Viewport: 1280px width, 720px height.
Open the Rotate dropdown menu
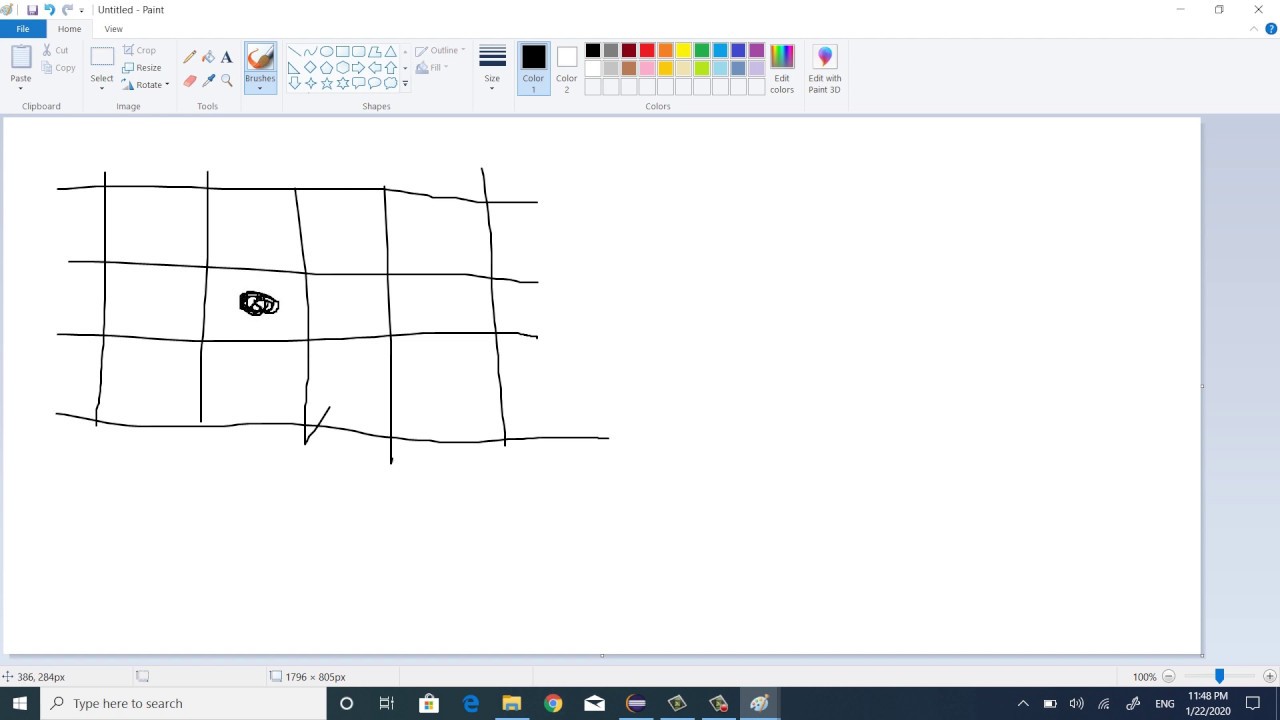(146, 85)
